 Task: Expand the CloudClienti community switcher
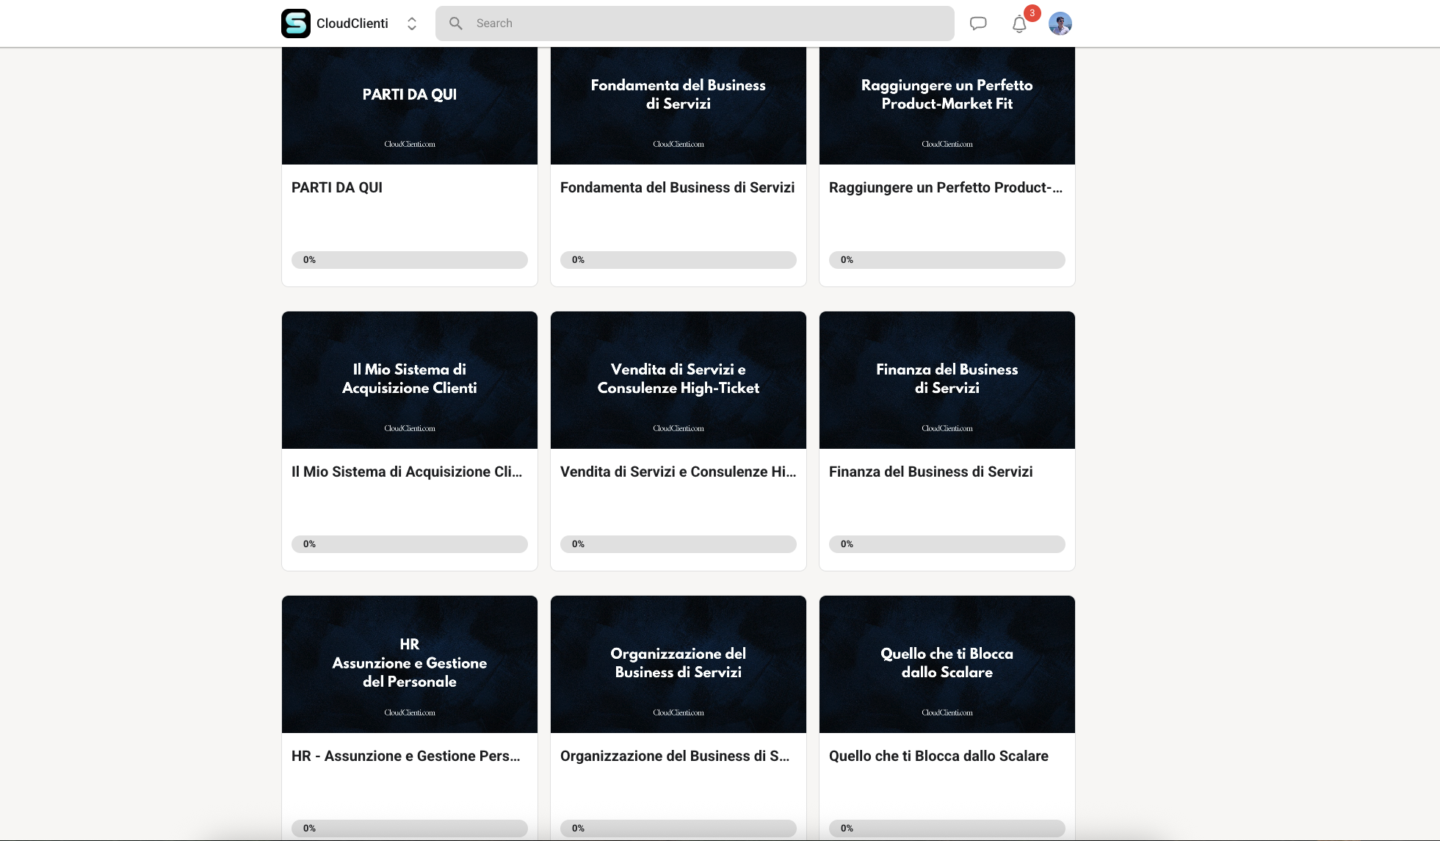click(x=411, y=23)
